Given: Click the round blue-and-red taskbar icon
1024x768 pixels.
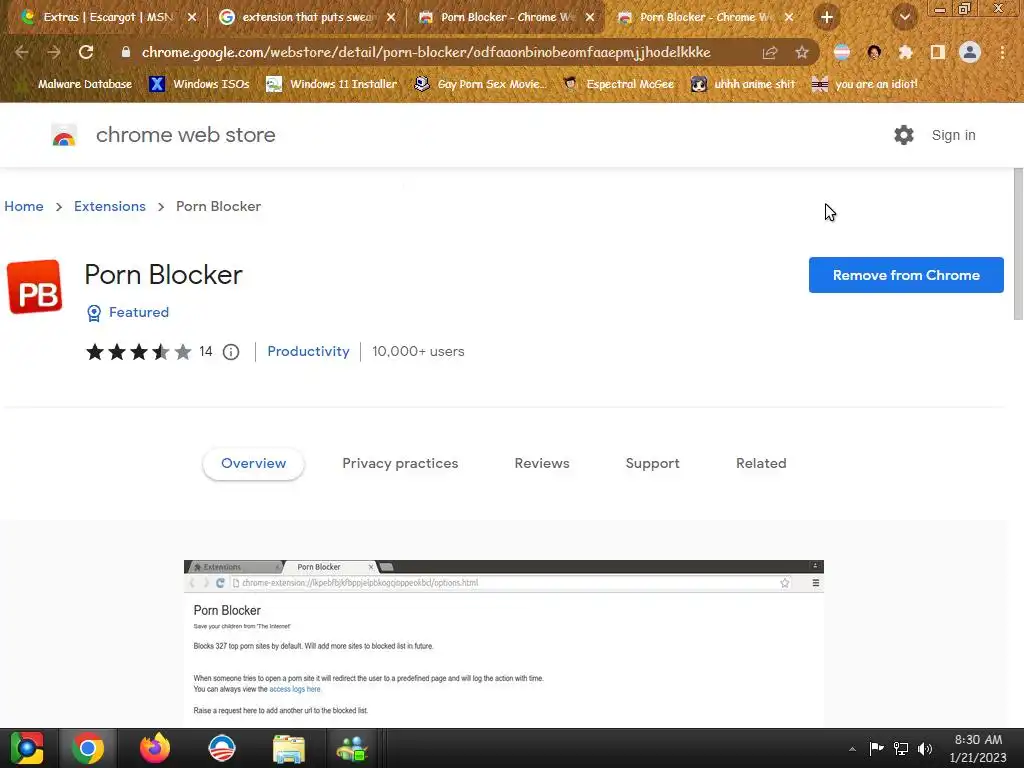Looking at the screenshot, I should (222, 748).
